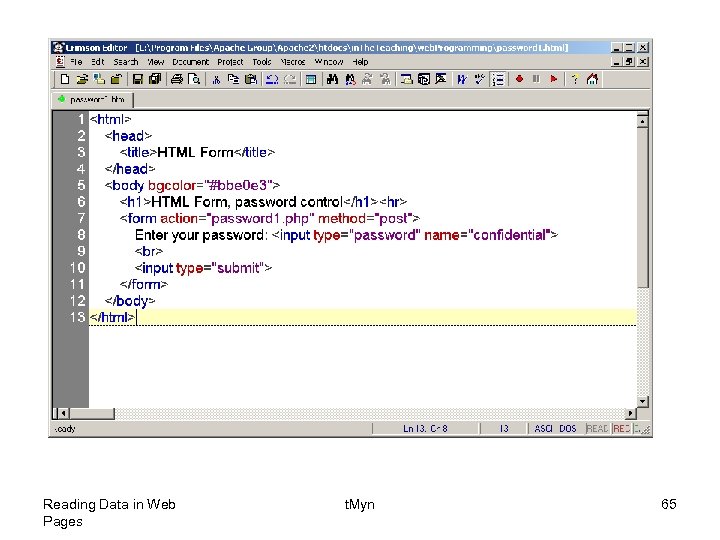
Task: Open the Project menu
Action: click(230, 62)
